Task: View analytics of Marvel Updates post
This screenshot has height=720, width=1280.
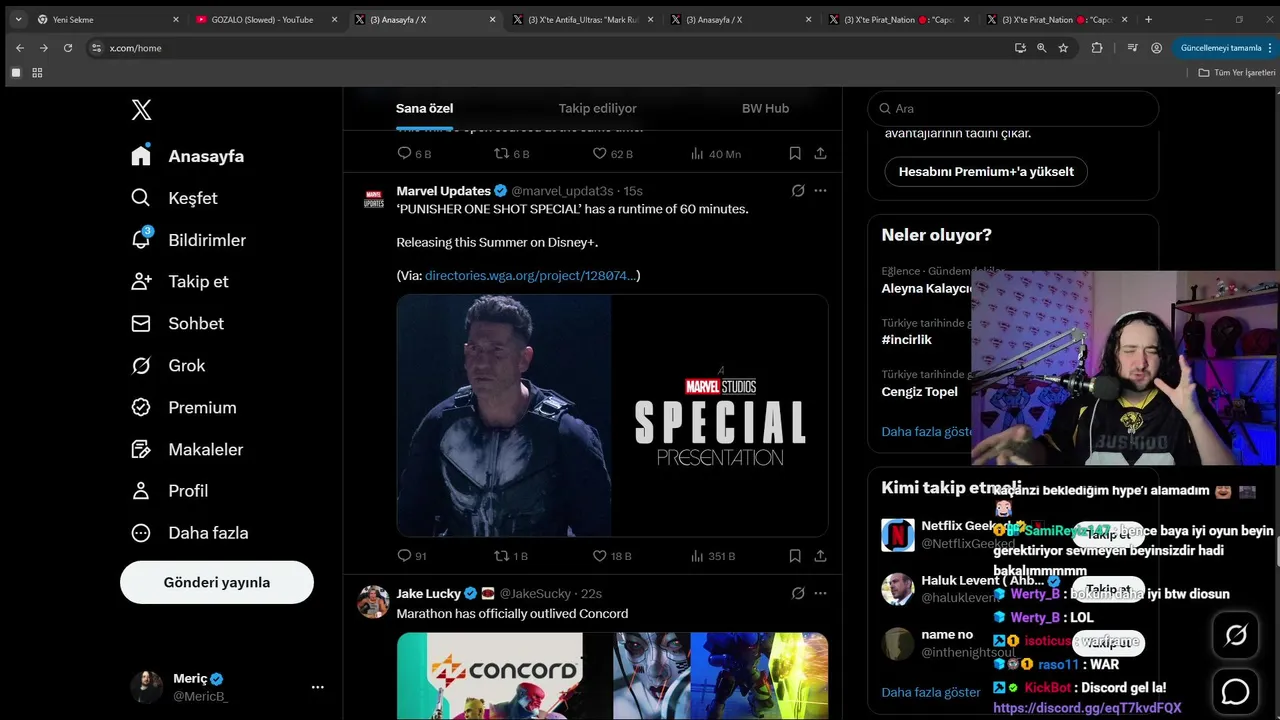Action: click(x=712, y=556)
